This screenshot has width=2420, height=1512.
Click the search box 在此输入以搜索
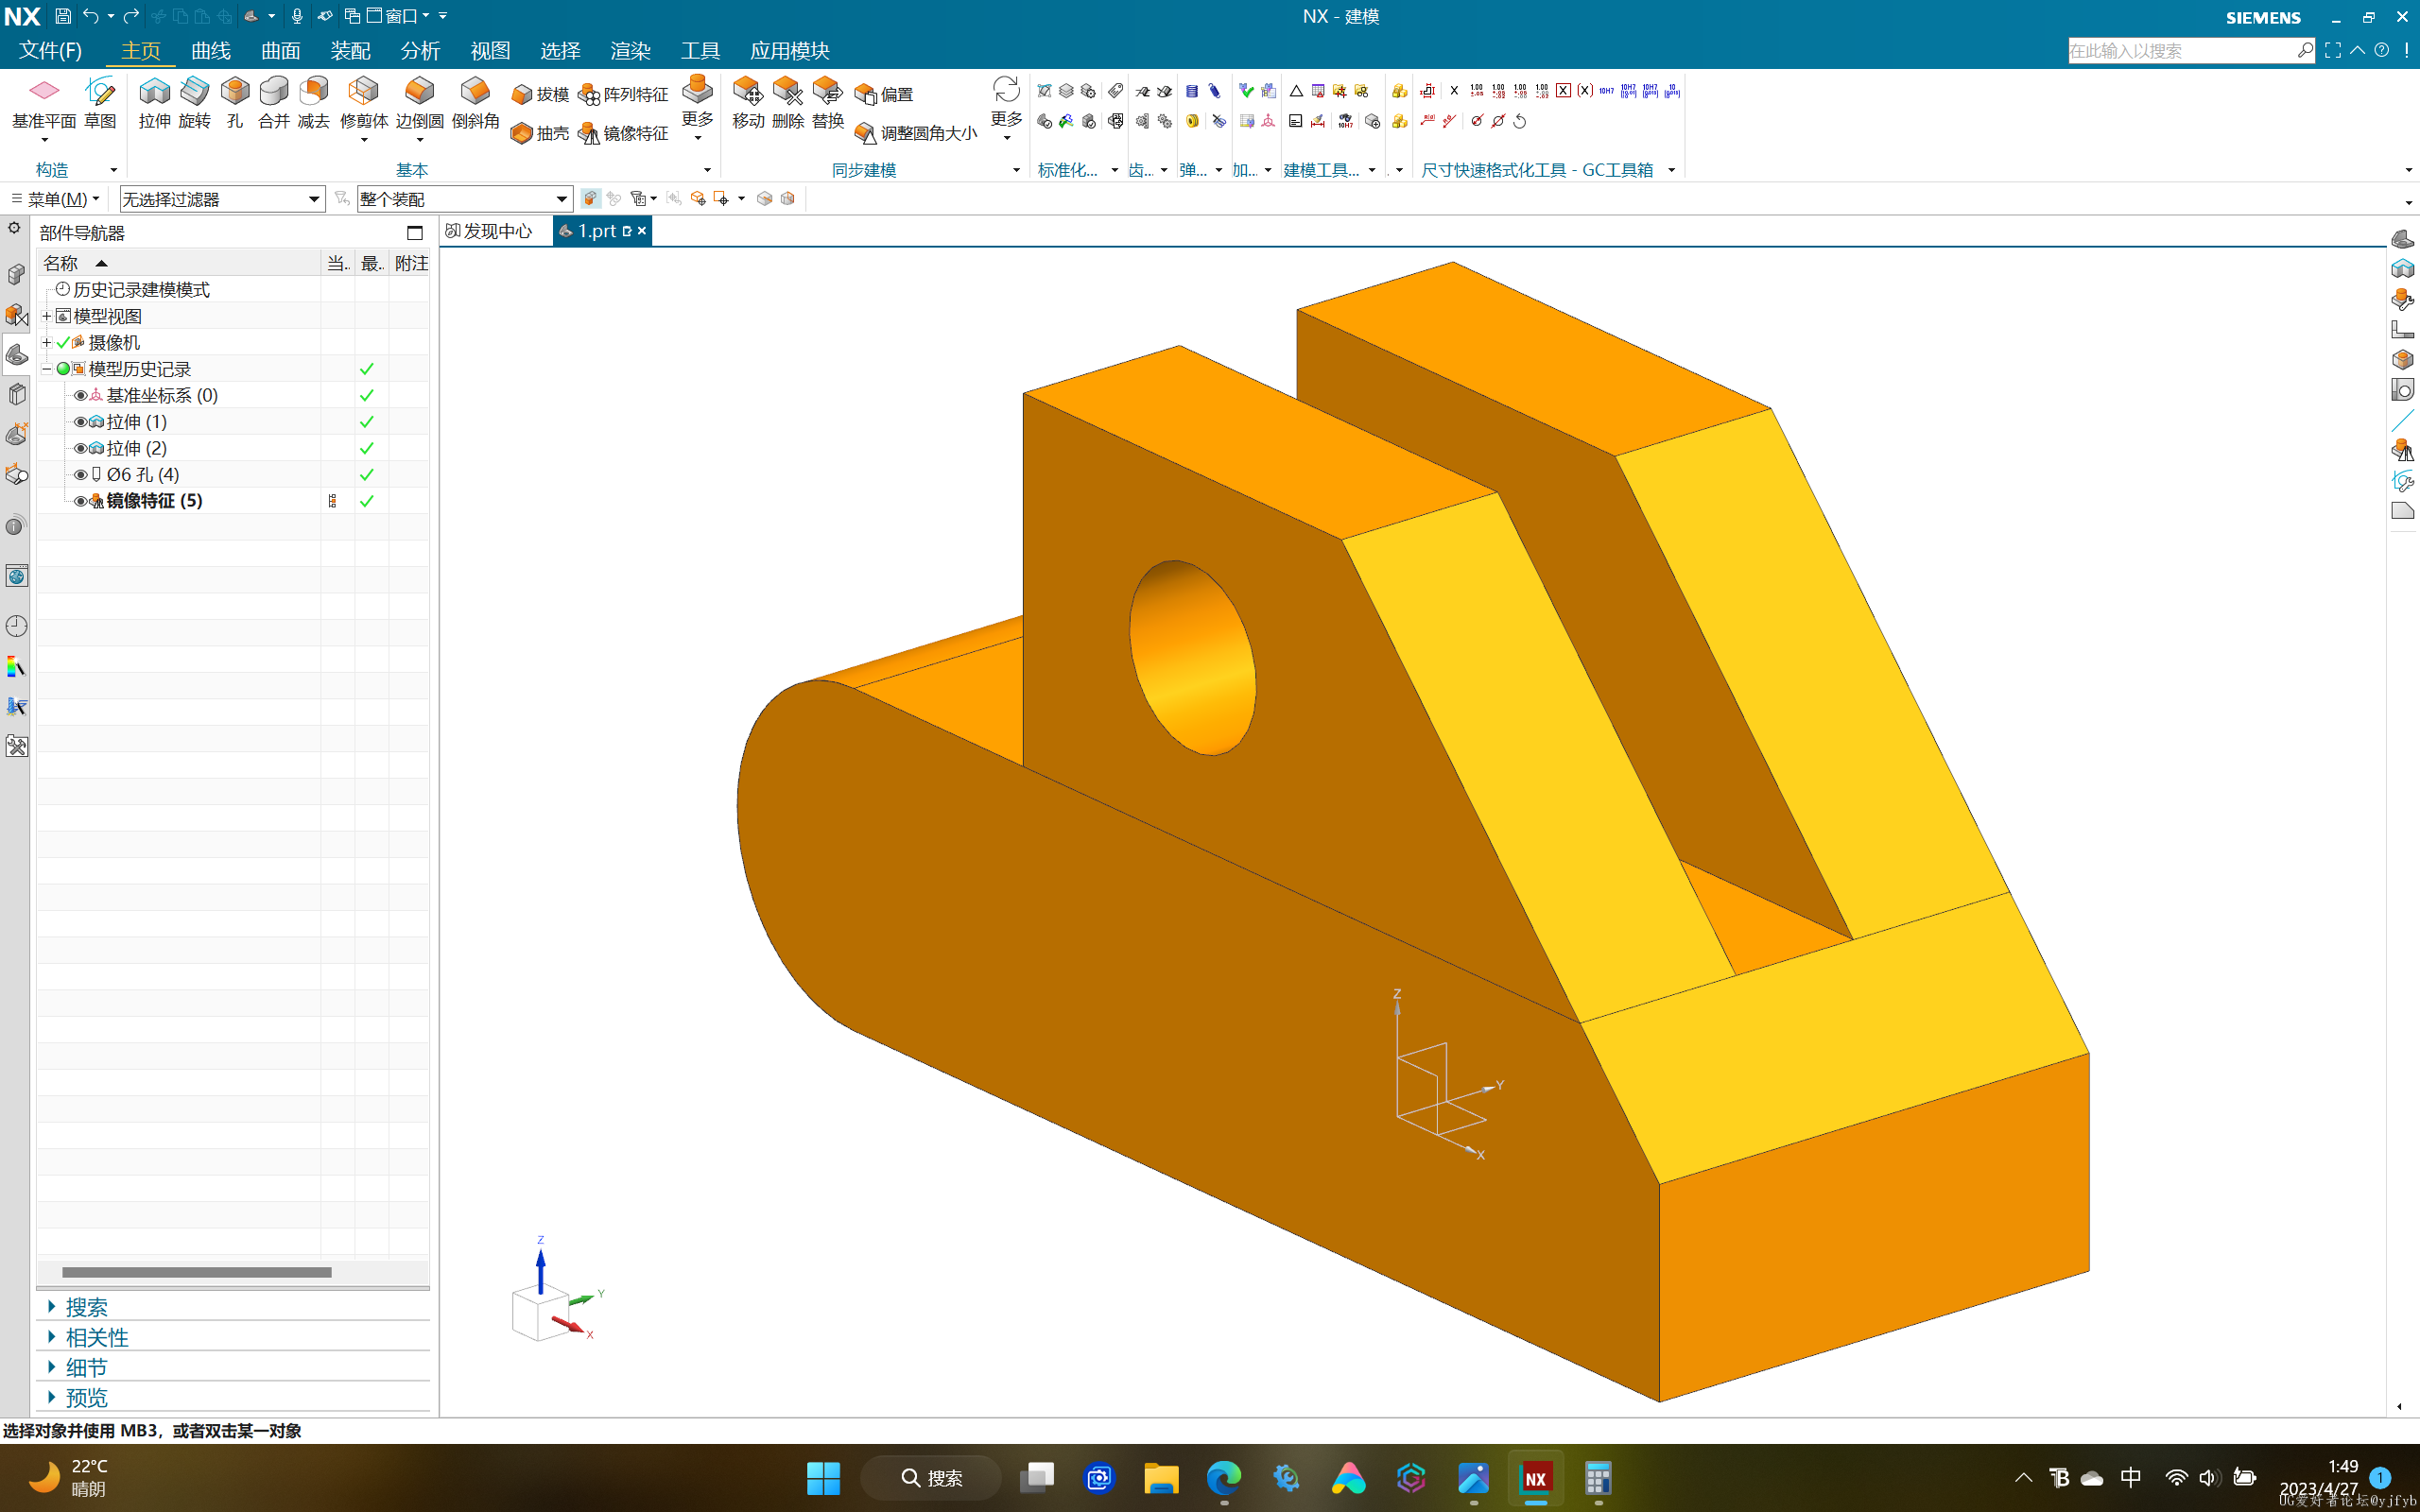click(2190, 50)
